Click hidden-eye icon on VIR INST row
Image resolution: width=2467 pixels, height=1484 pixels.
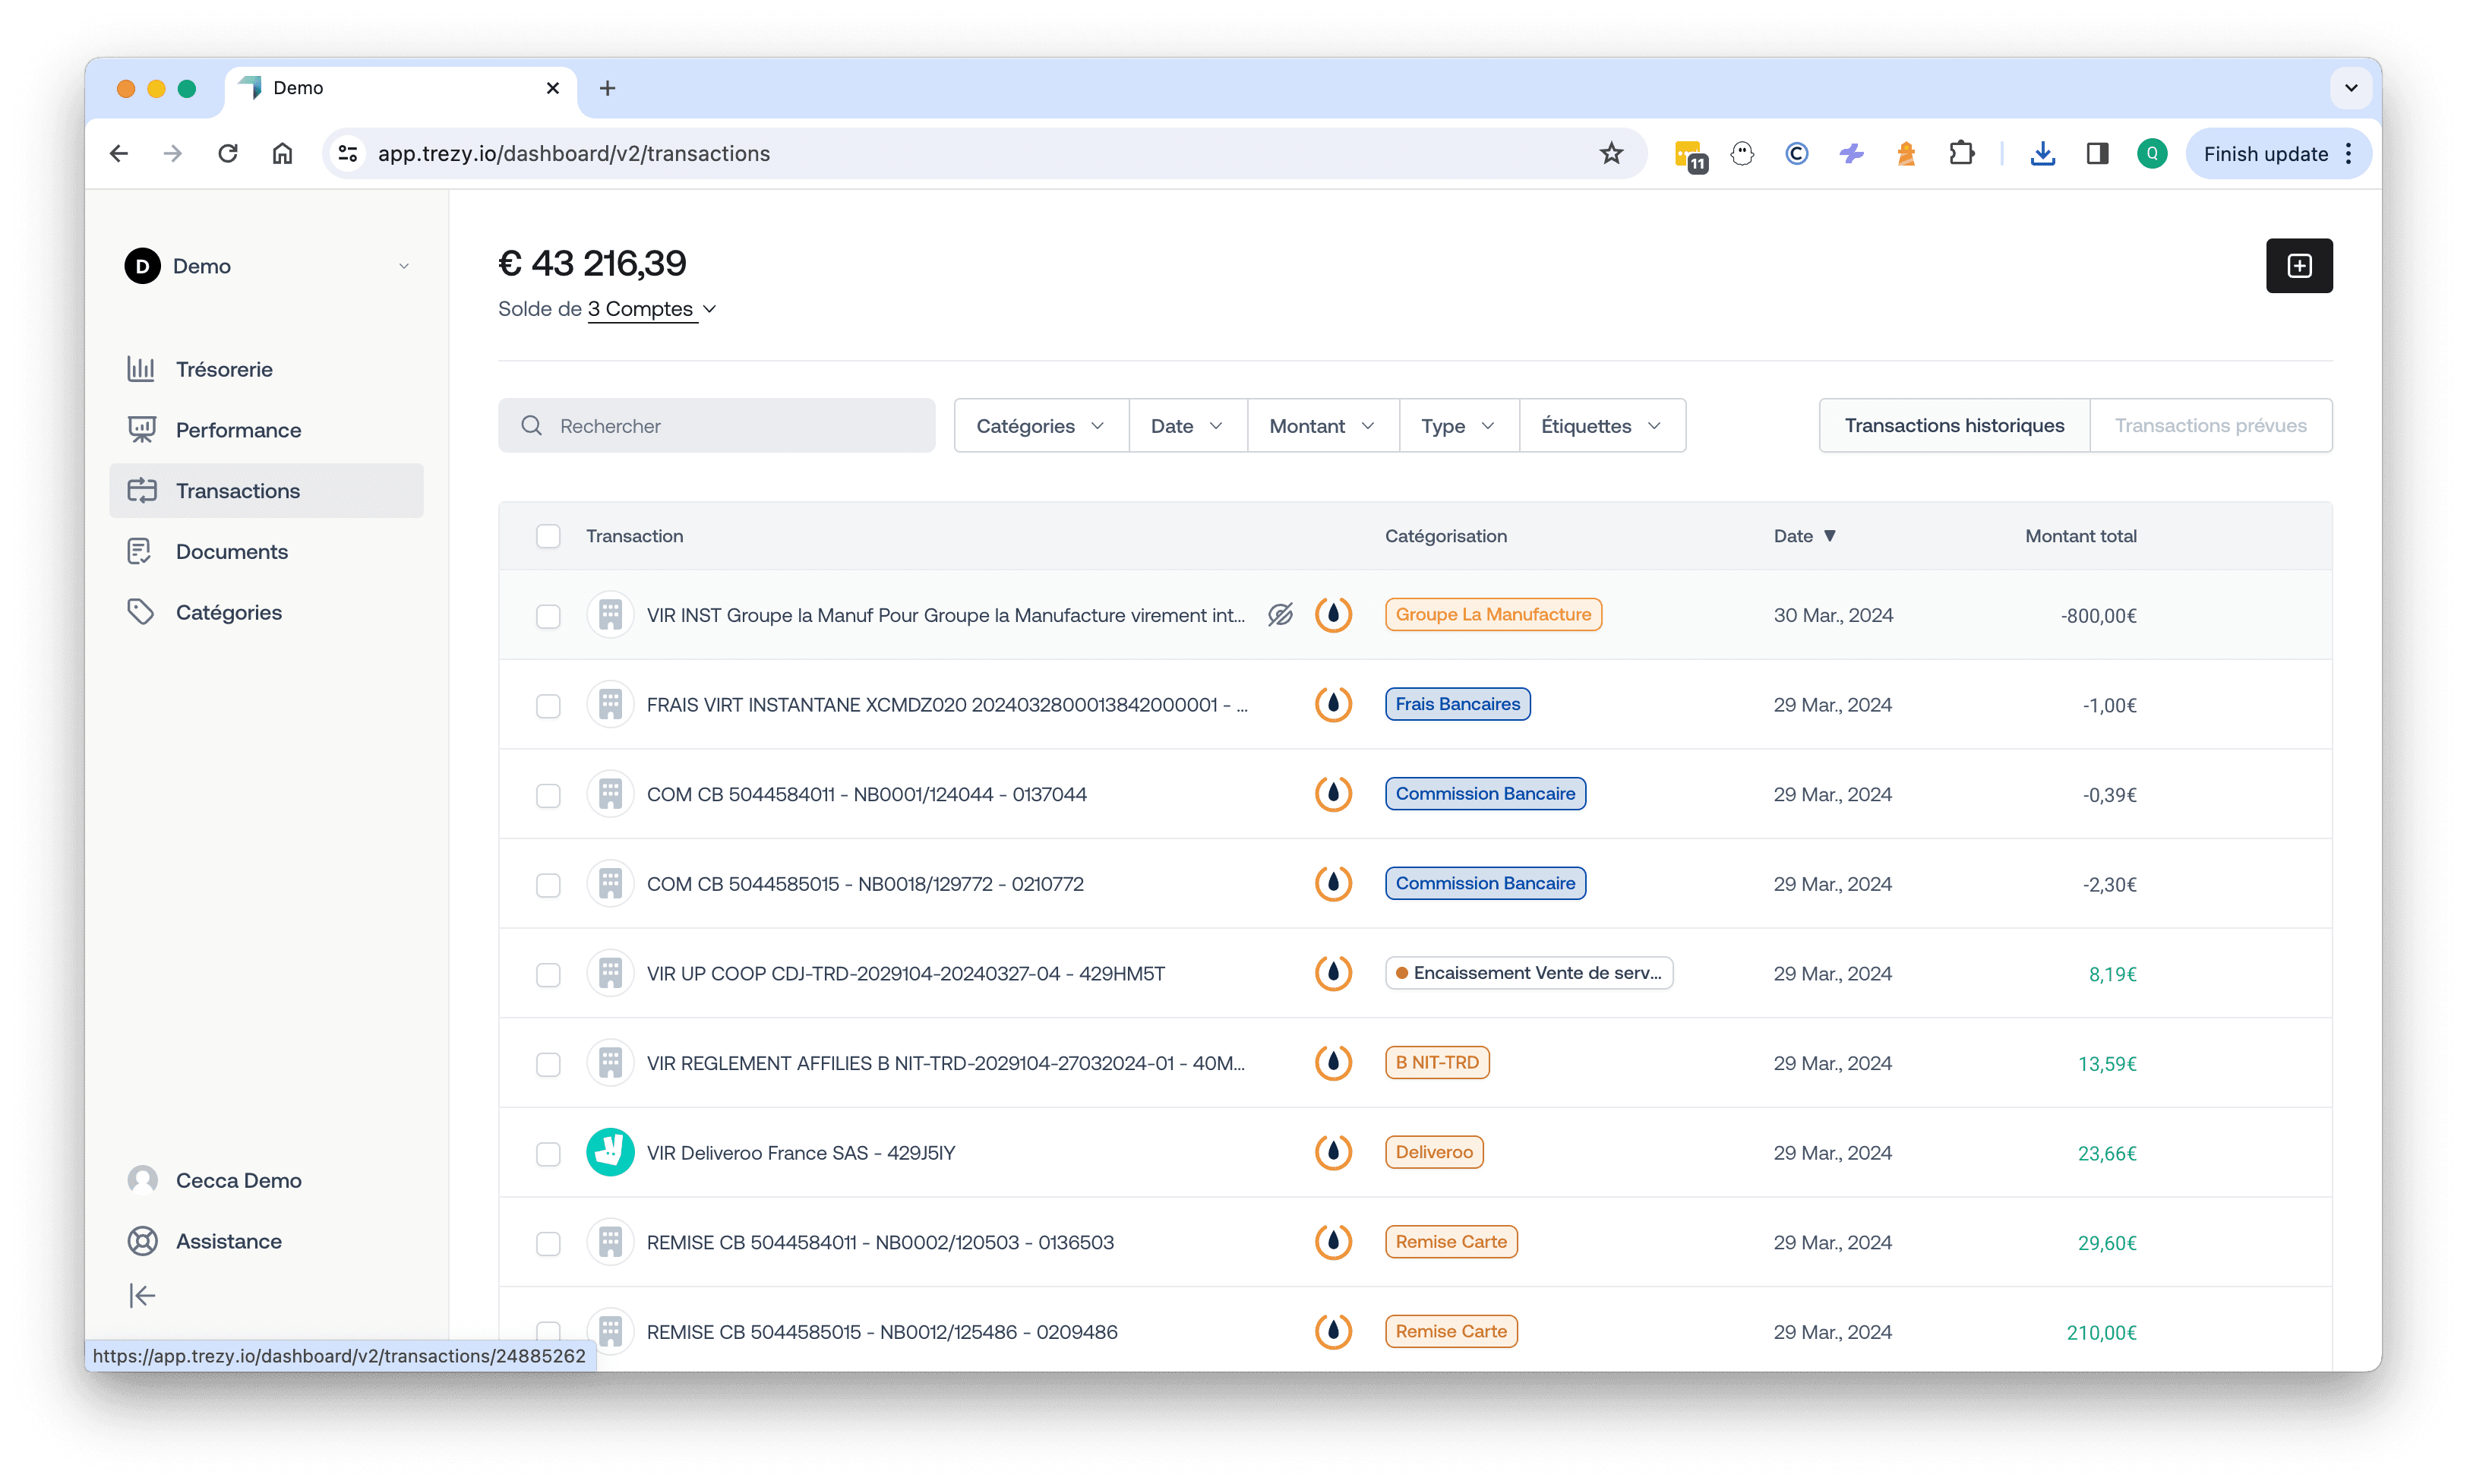pos(1280,615)
